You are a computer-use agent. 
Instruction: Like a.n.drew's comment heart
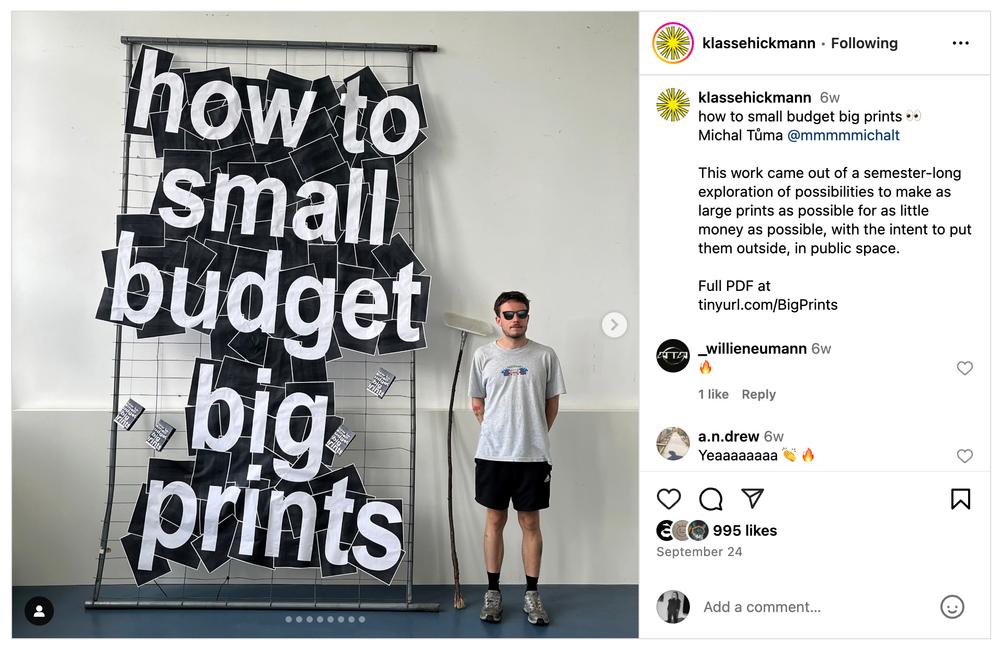click(964, 456)
